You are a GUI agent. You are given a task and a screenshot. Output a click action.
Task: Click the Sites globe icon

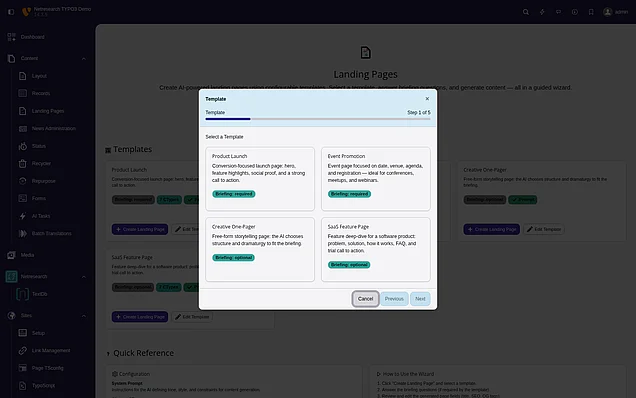11,315
